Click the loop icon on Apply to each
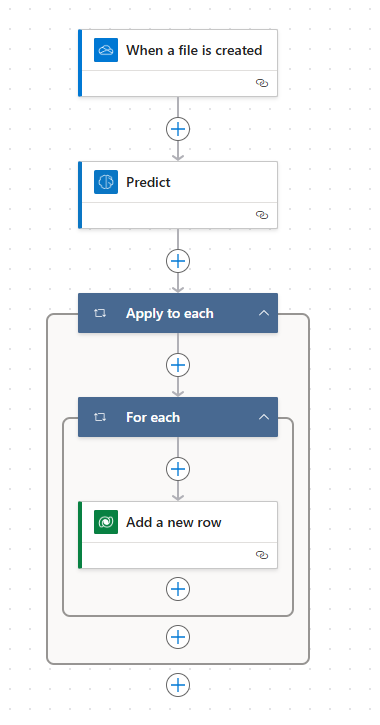The height and width of the screenshot is (725, 380). click(100, 313)
